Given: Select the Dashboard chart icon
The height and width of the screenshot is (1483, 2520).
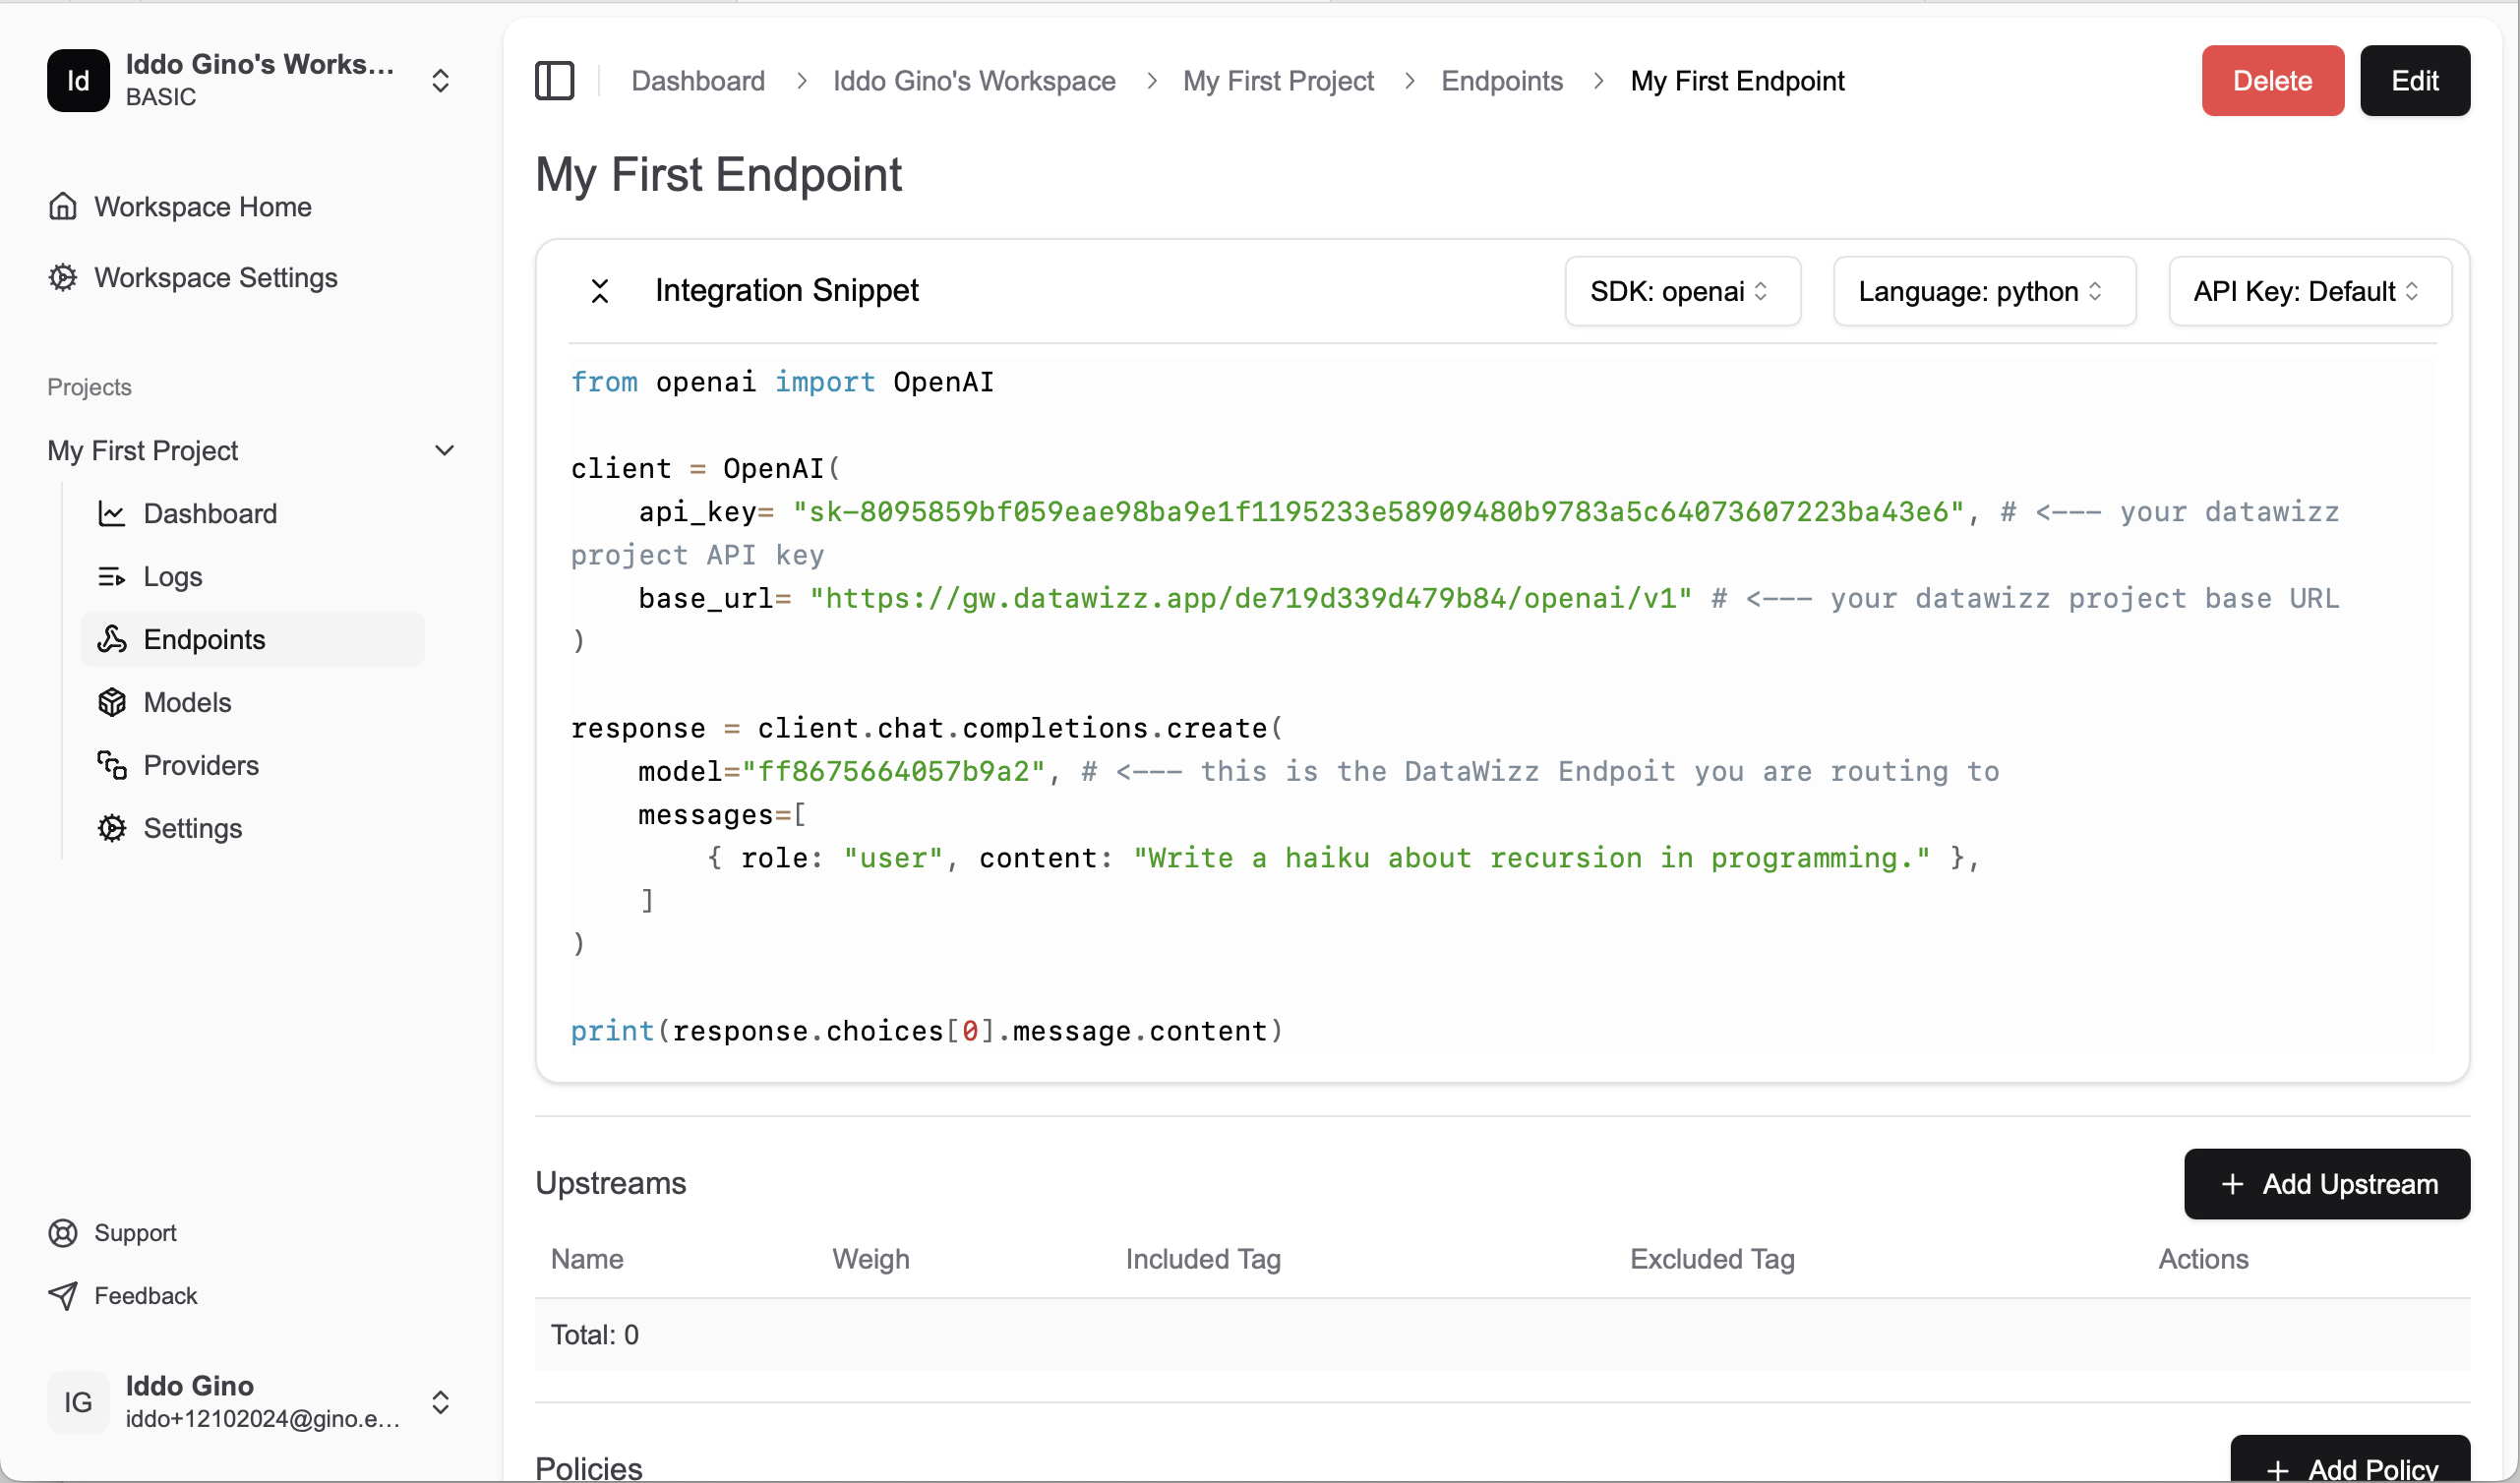Looking at the screenshot, I should pyautogui.click(x=112, y=513).
